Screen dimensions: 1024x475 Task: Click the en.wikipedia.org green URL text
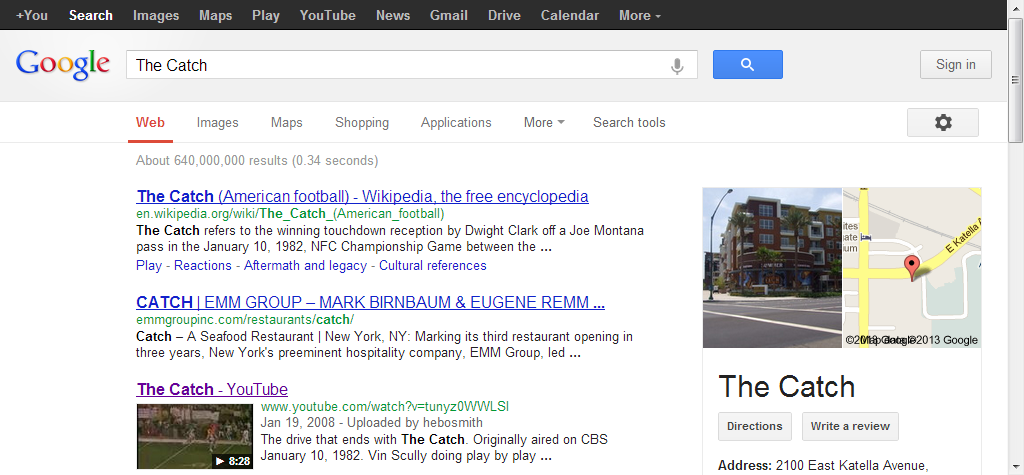(x=290, y=214)
